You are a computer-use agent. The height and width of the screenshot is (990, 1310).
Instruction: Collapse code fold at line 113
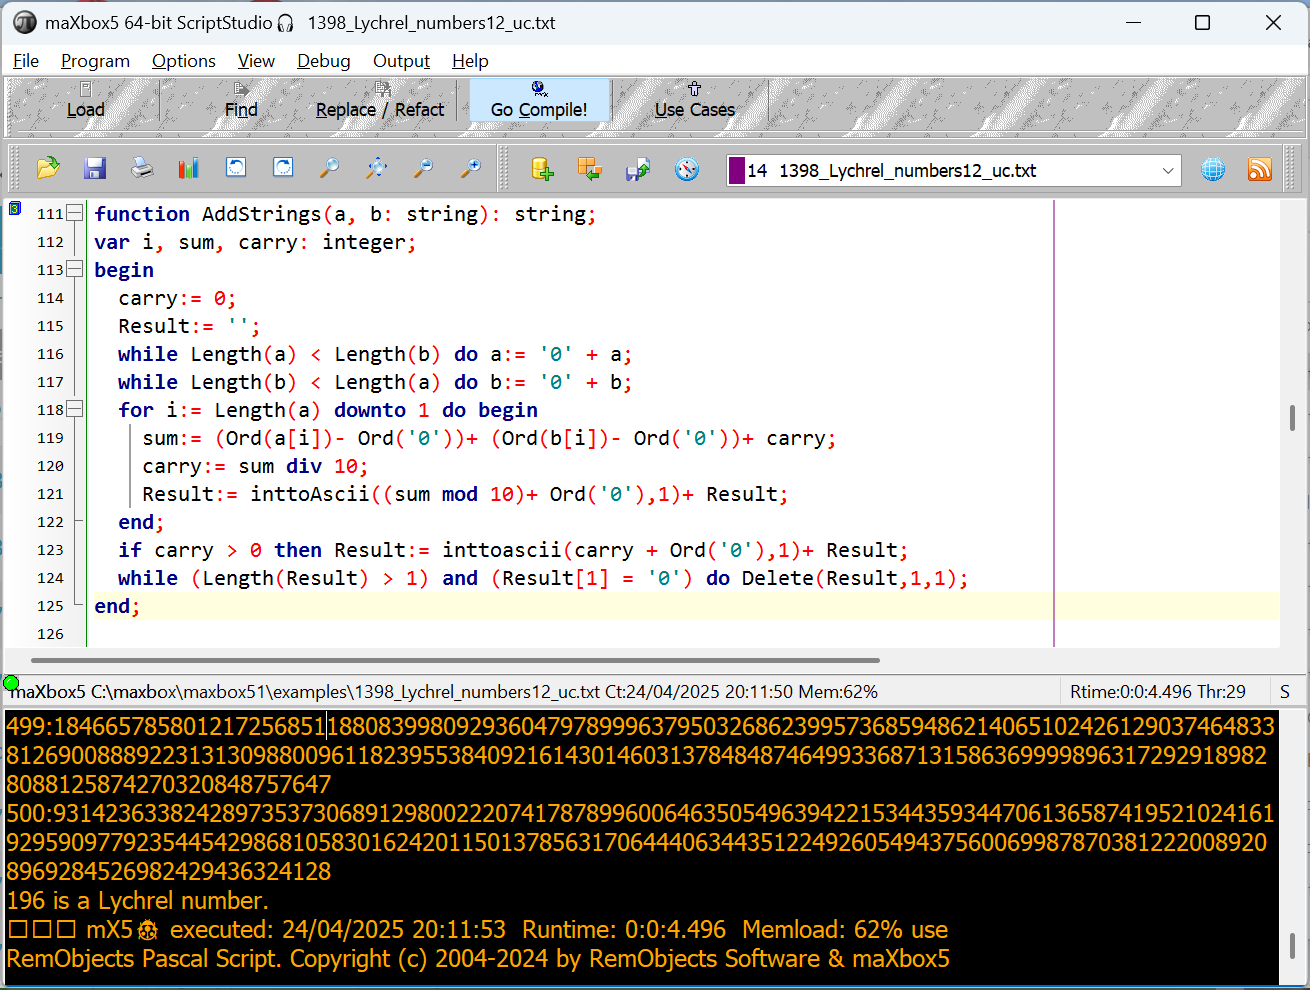click(x=74, y=270)
